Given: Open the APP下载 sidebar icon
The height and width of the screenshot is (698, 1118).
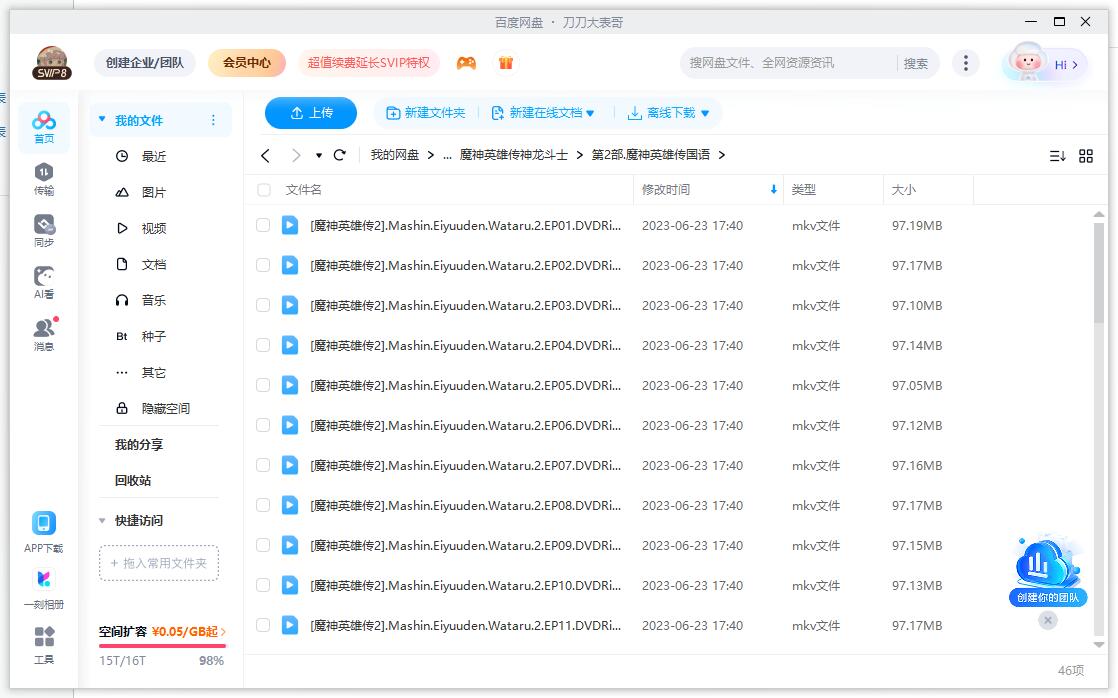Looking at the screenshot, I should pyautogui.click(x=43, y=532).
